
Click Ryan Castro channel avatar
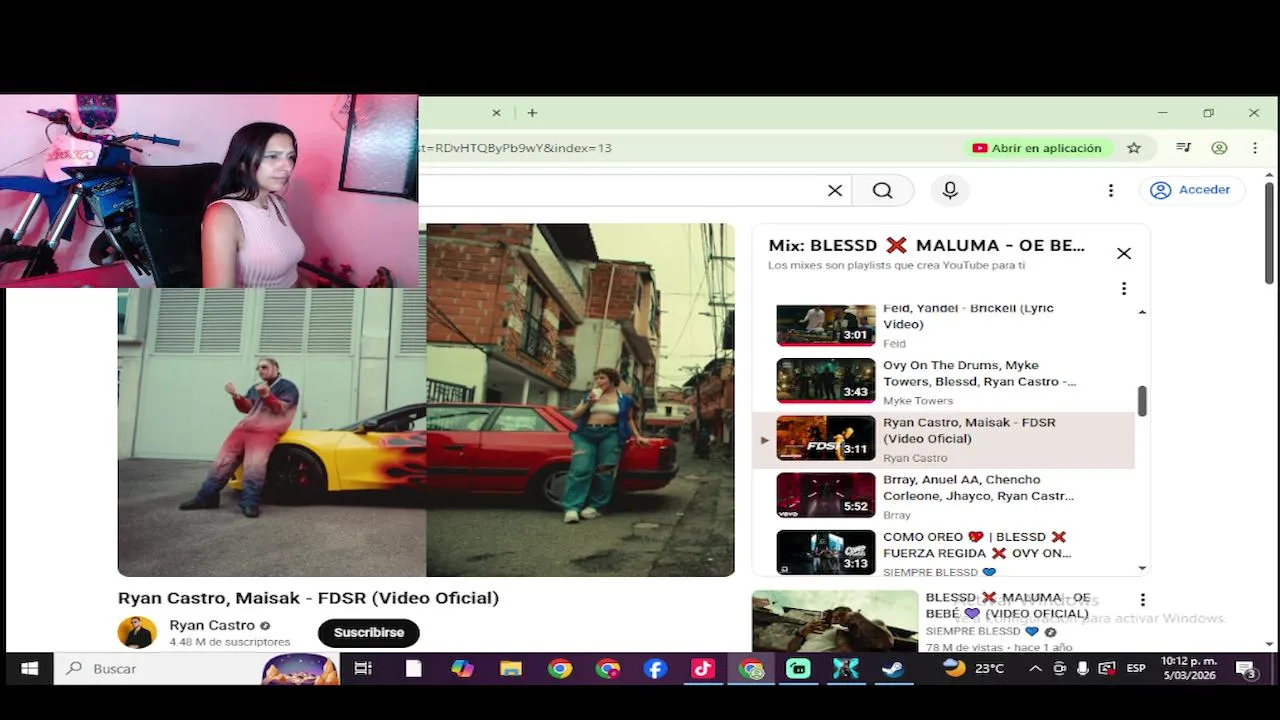(137, 632)
